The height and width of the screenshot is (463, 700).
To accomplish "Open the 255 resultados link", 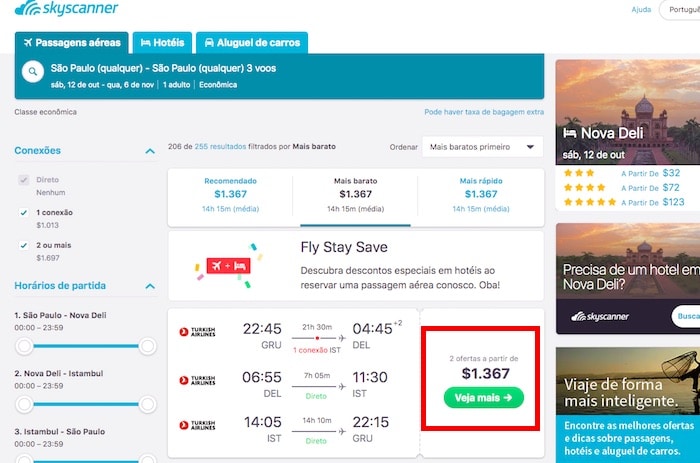I will click(x=220, y=146).
